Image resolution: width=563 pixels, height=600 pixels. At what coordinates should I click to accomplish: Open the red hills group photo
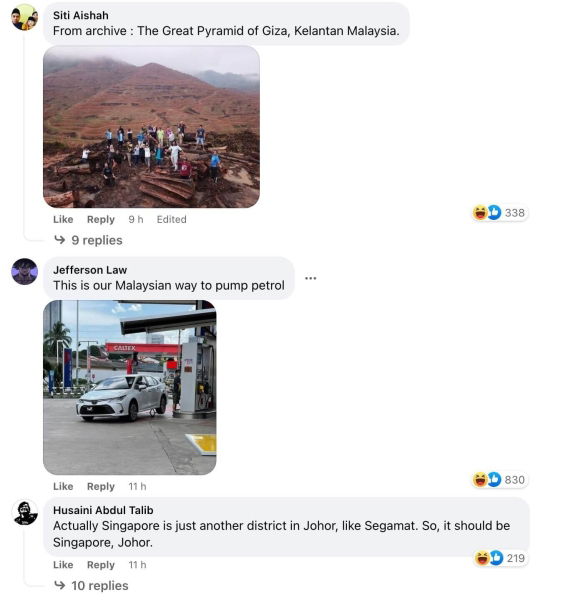click(x=152, y=127)
